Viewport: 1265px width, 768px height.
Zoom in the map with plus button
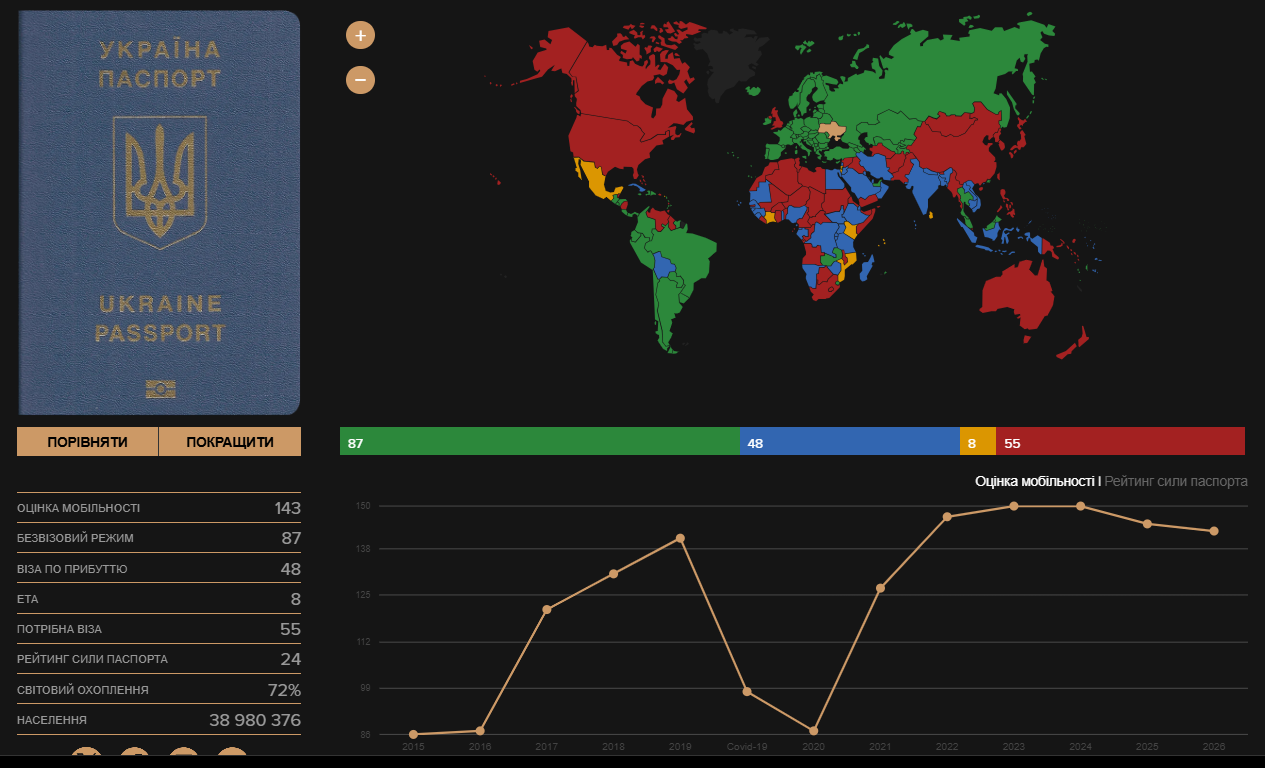[360, 35]
